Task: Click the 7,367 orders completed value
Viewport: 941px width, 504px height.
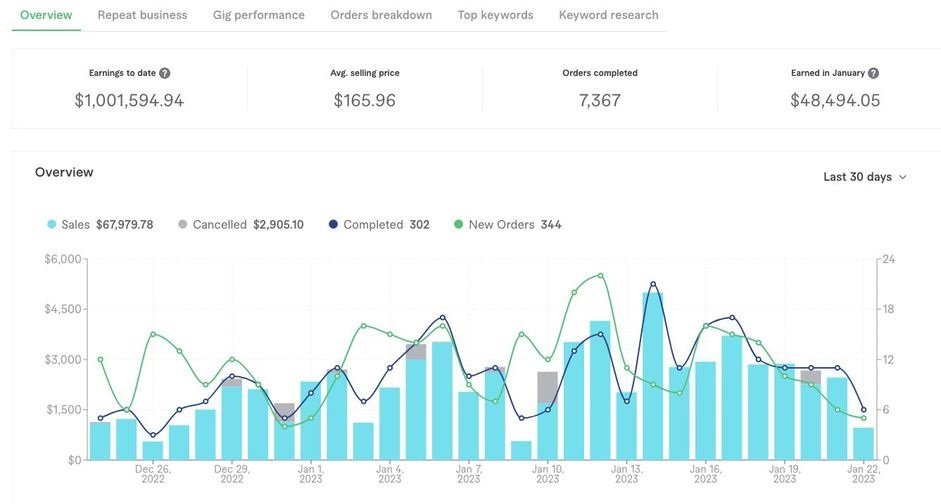Action: point(600,100)
